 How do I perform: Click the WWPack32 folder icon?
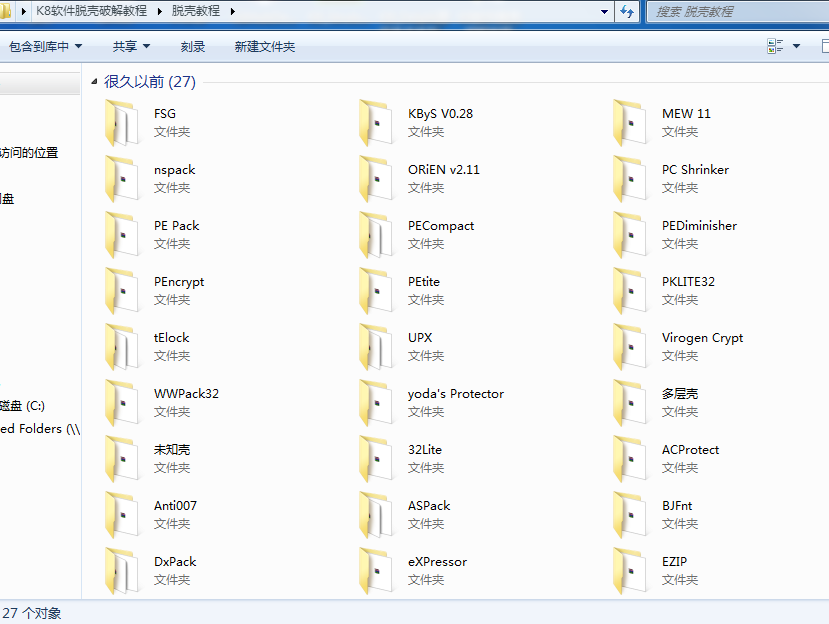(x=122, y=403)
